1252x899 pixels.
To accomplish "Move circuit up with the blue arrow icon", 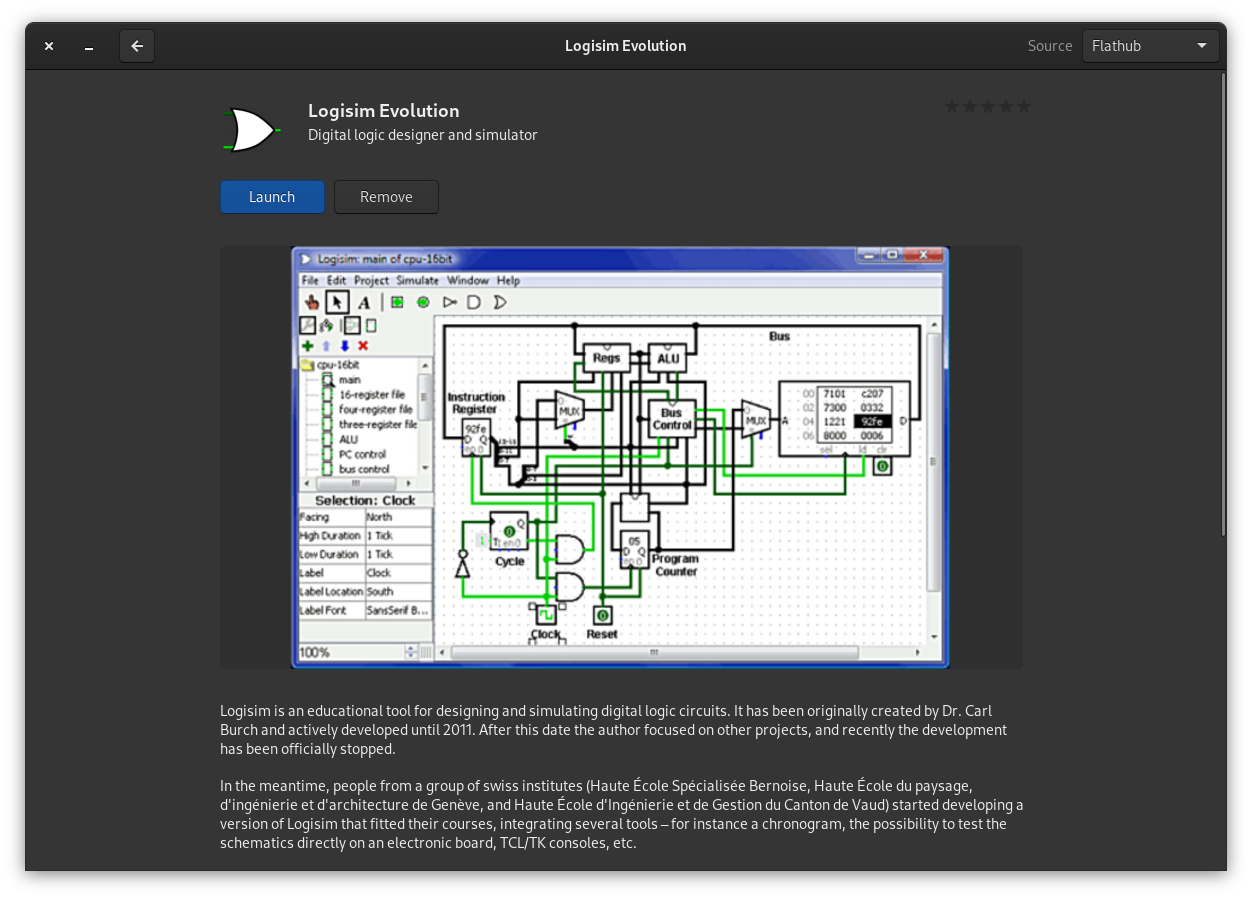I will (326, 345).
